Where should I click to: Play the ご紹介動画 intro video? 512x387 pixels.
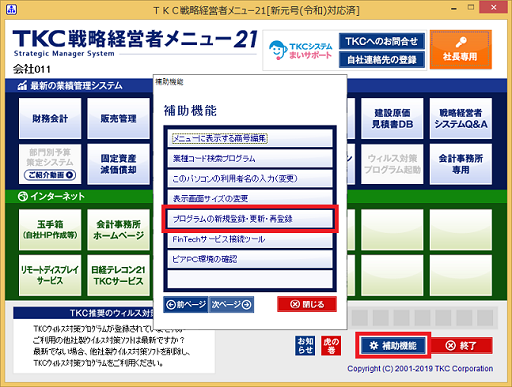[50, 175]
